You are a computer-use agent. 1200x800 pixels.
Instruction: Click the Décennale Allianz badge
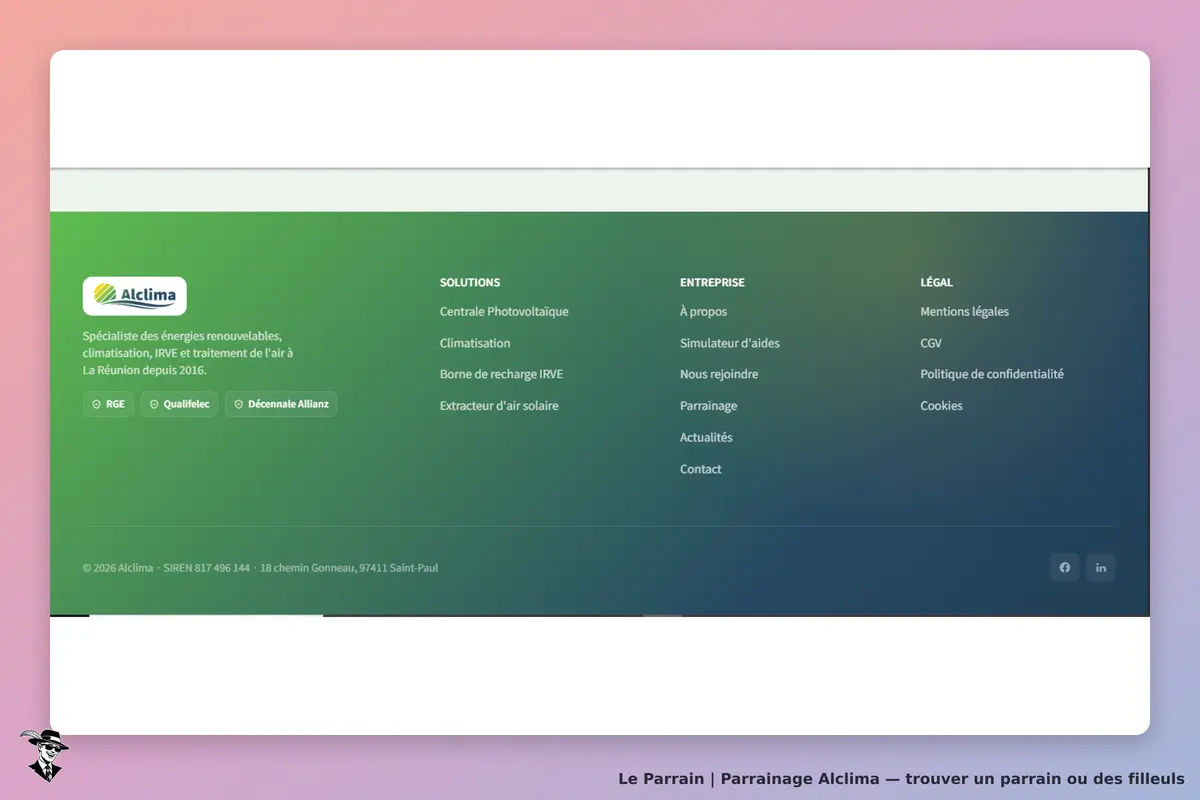pyautogui.click(x=281, y=404)
